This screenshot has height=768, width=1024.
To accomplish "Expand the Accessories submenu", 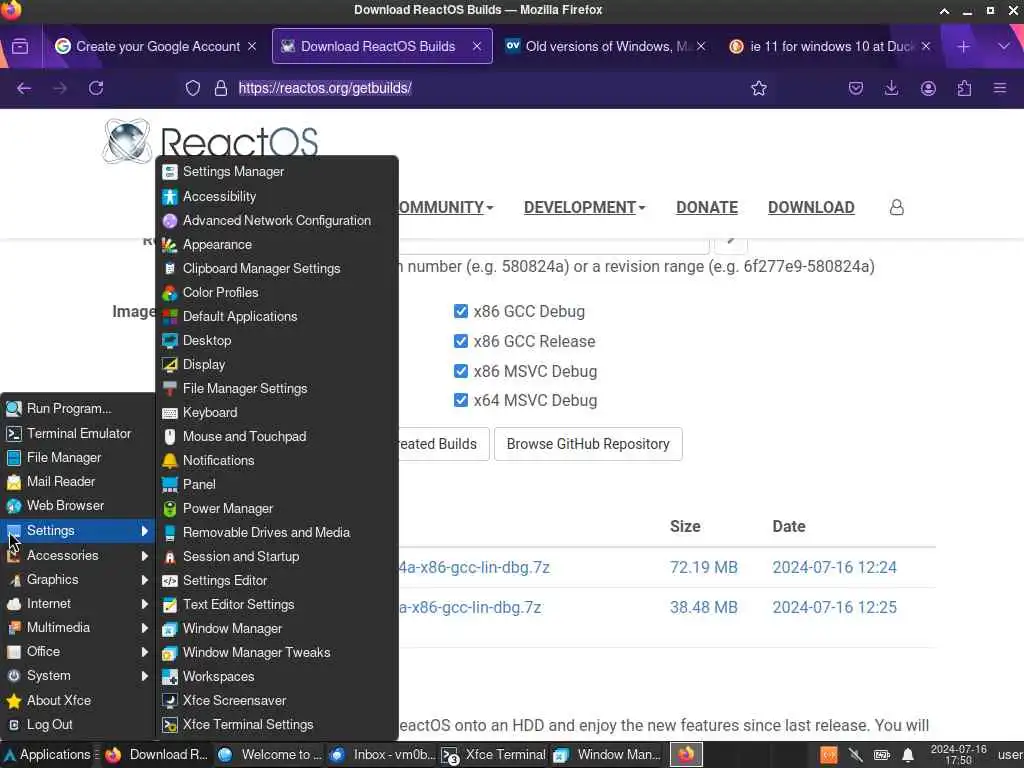I will tap(78, 556).
